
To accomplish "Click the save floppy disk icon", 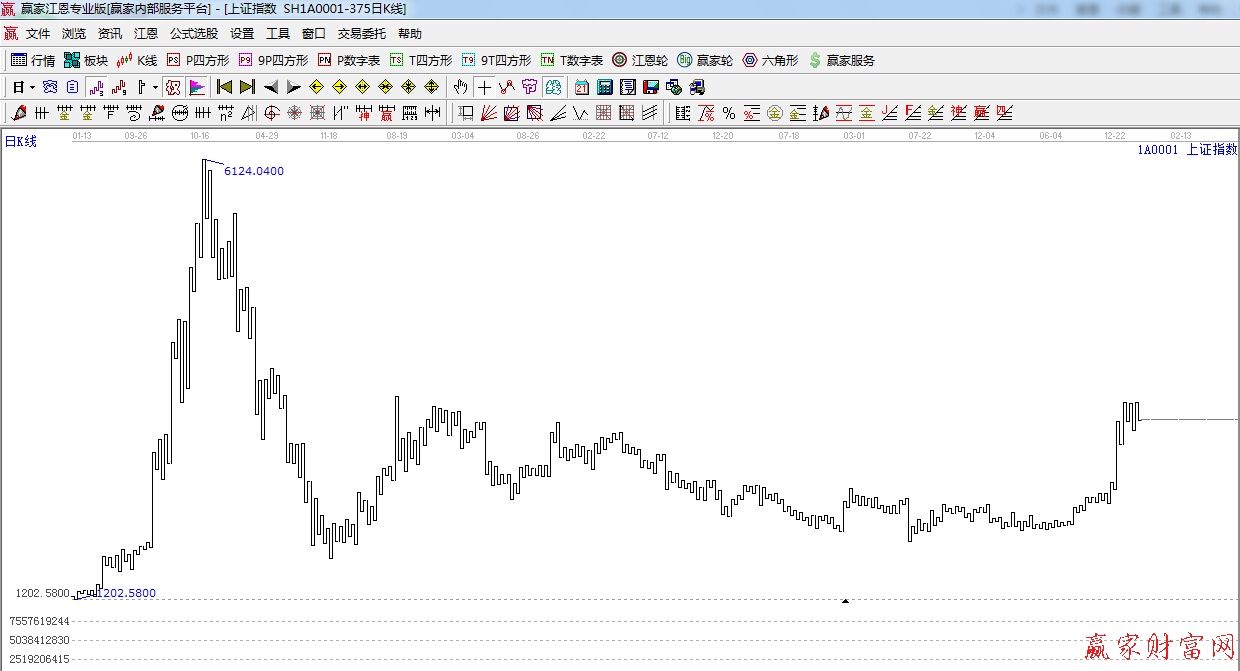I will click(651, 87).
